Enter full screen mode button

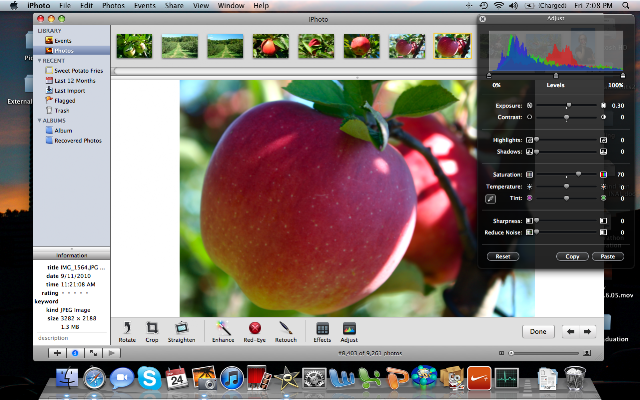click(x=93, y=353)
